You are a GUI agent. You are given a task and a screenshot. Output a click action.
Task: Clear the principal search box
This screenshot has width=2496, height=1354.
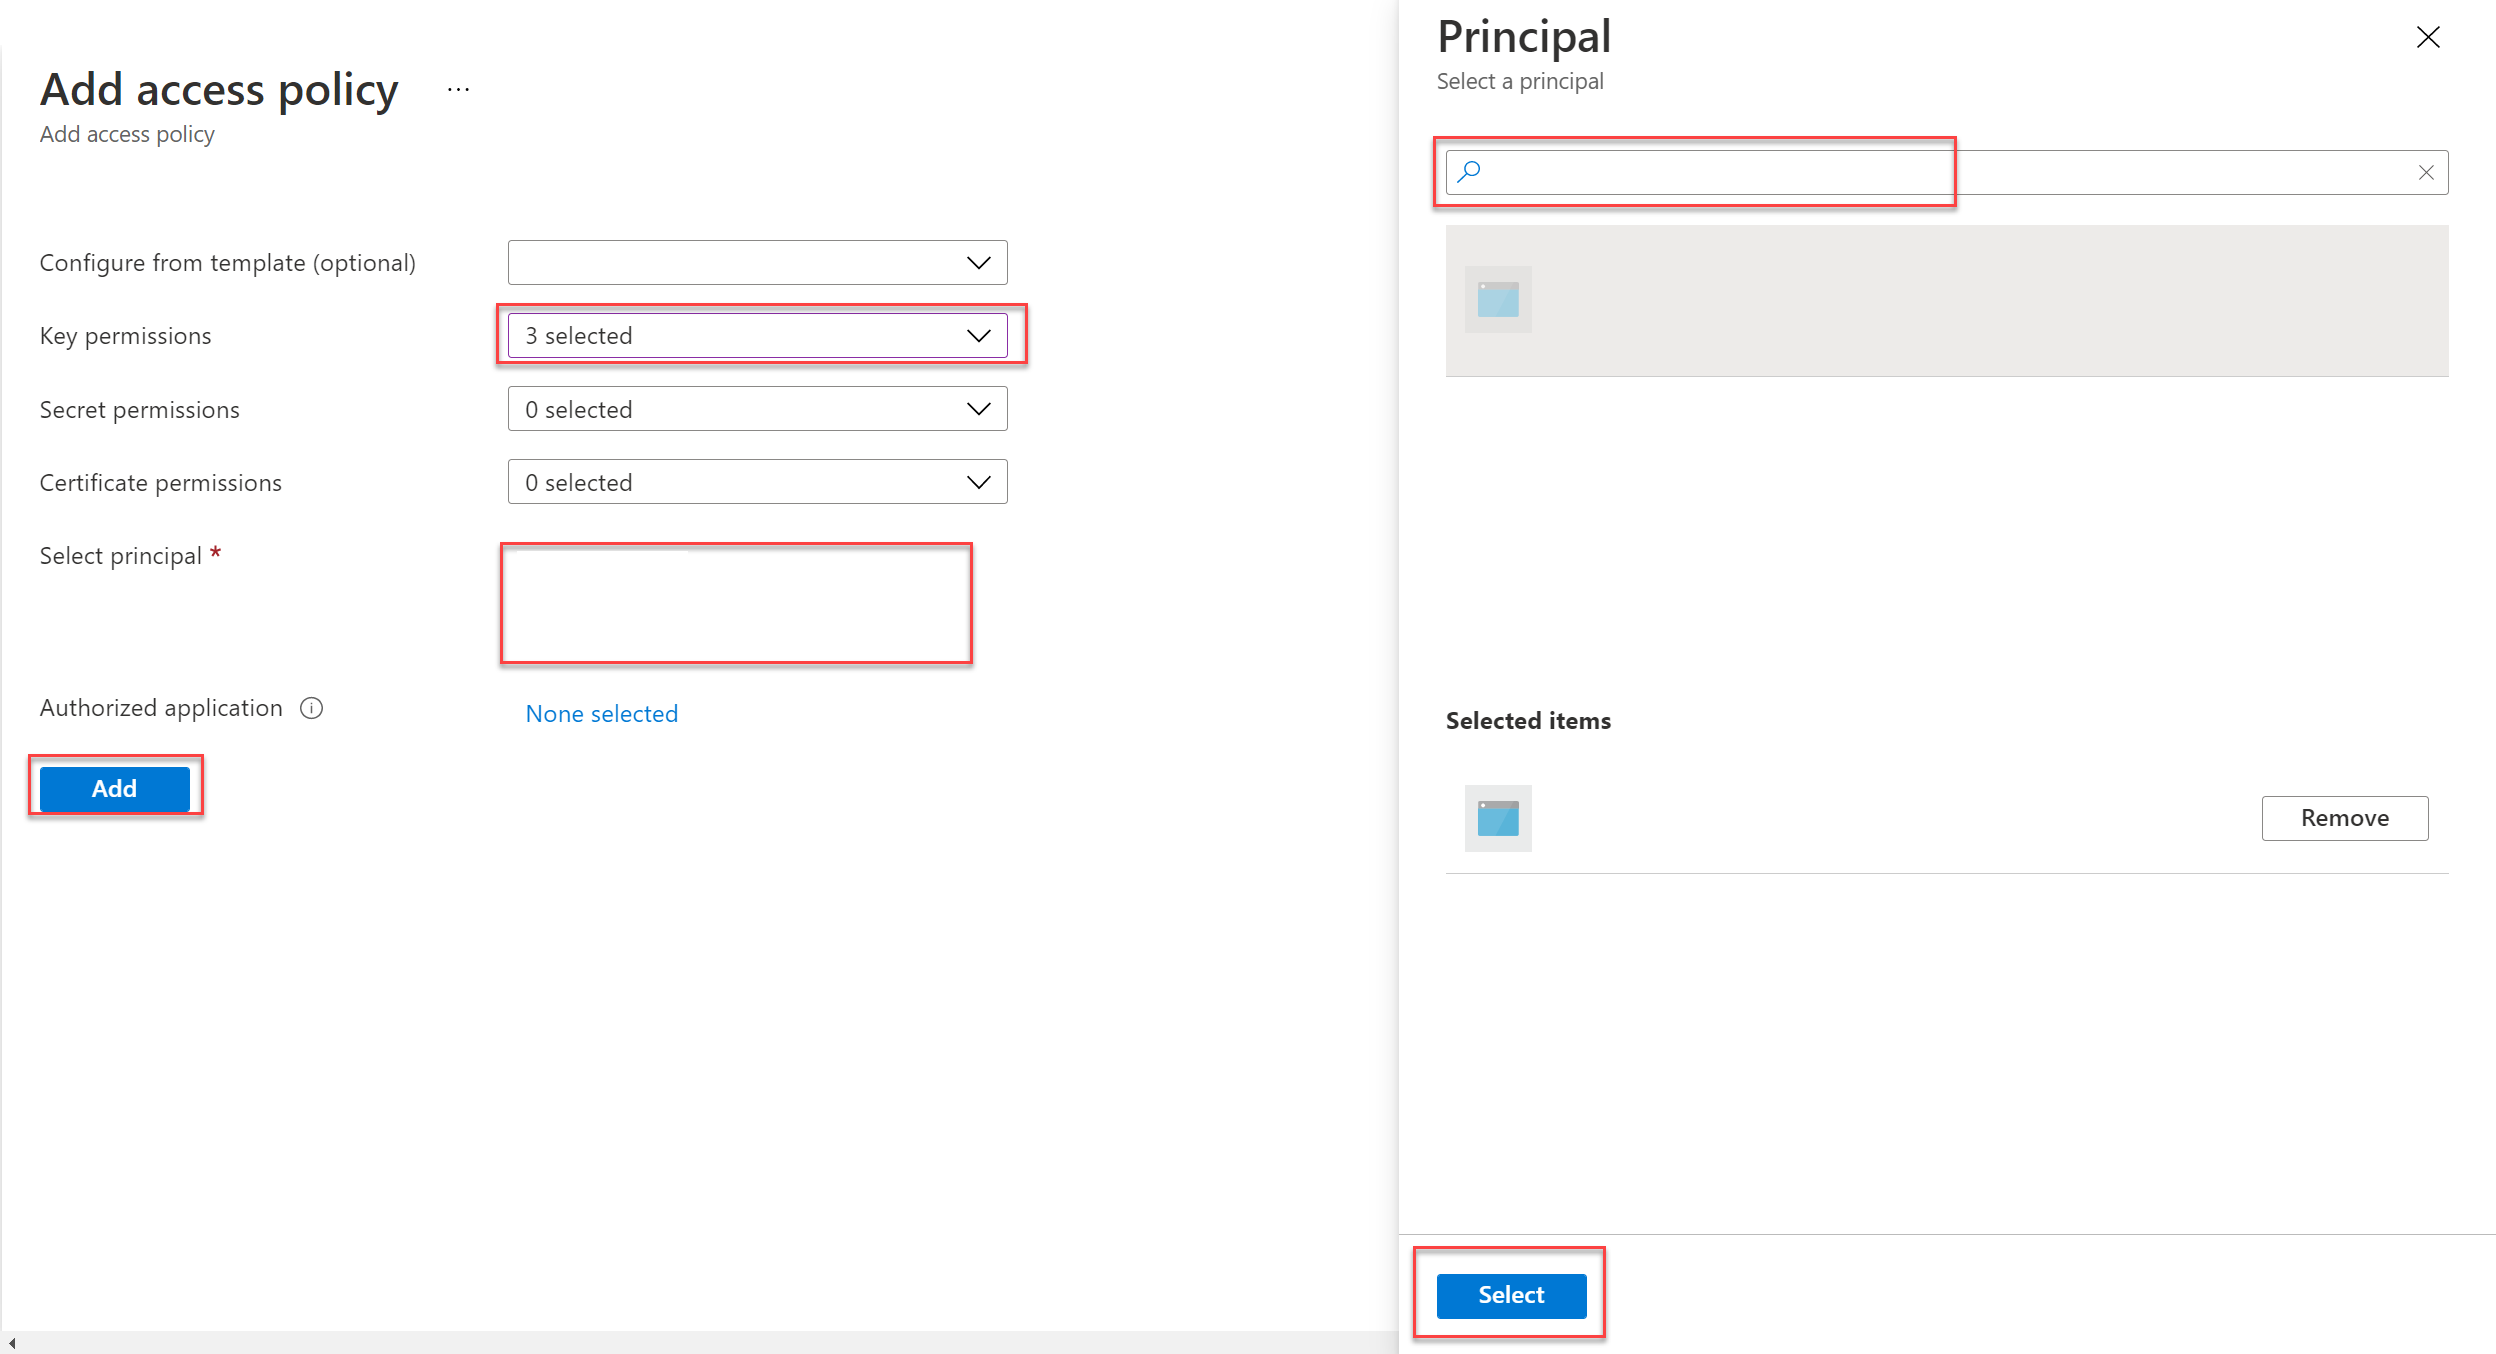point(2426,173)
